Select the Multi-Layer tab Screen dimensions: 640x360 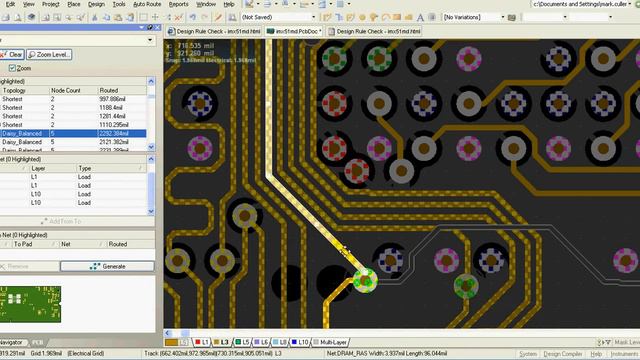(330, 342)
